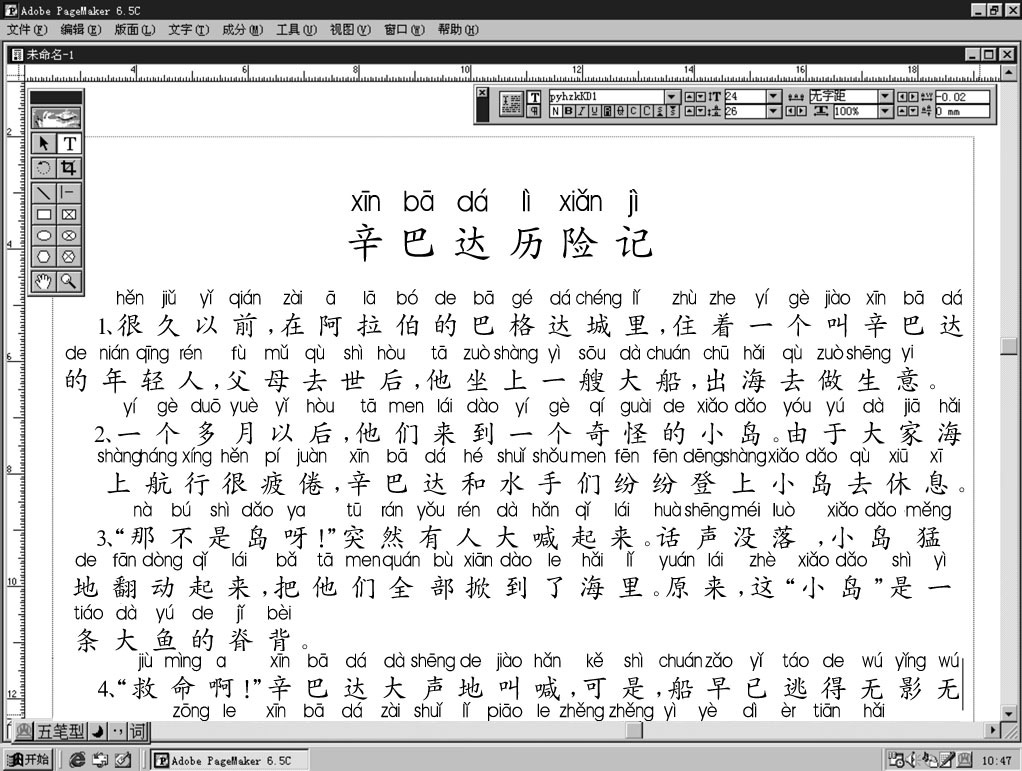Open the 工具 (Utilities) menu
This screenshot has width=1022, height=771.
click(297, 29)
